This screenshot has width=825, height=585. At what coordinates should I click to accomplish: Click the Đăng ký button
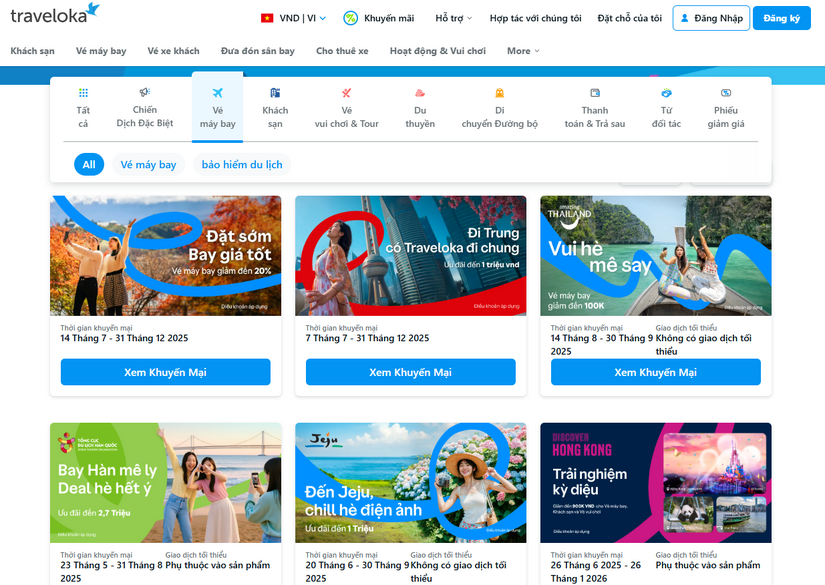tap(781, 18)
